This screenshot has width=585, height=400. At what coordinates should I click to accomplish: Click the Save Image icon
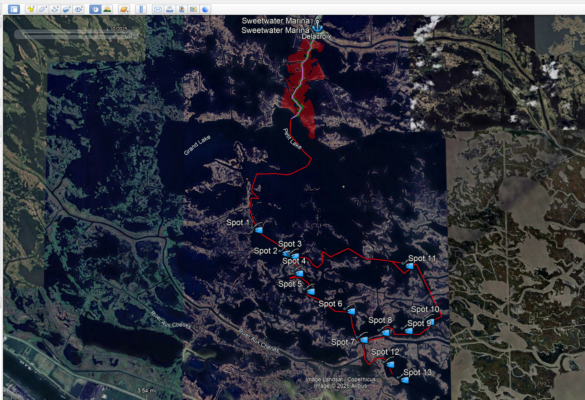[x=182, y=9]
